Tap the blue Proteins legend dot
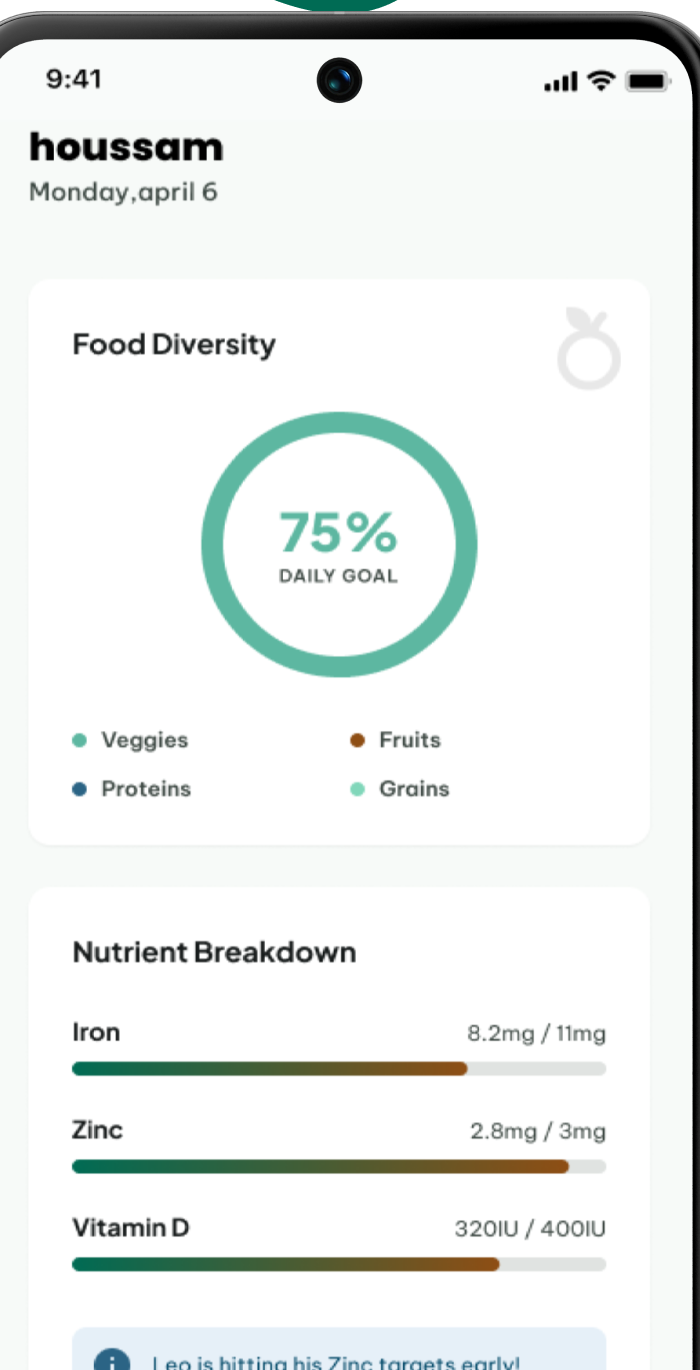 click(x=80, y=789)
